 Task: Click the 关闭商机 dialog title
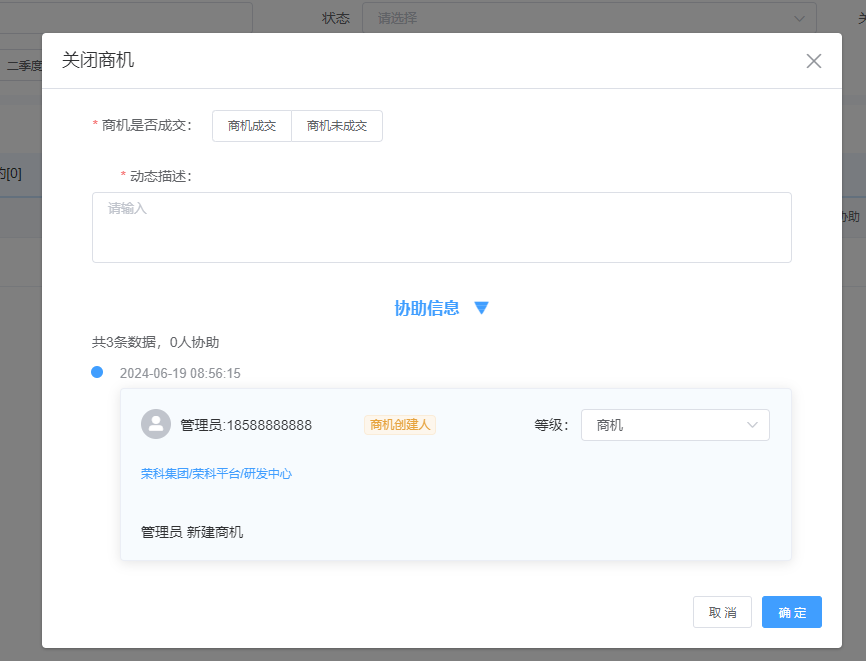[x=98, y=60]
